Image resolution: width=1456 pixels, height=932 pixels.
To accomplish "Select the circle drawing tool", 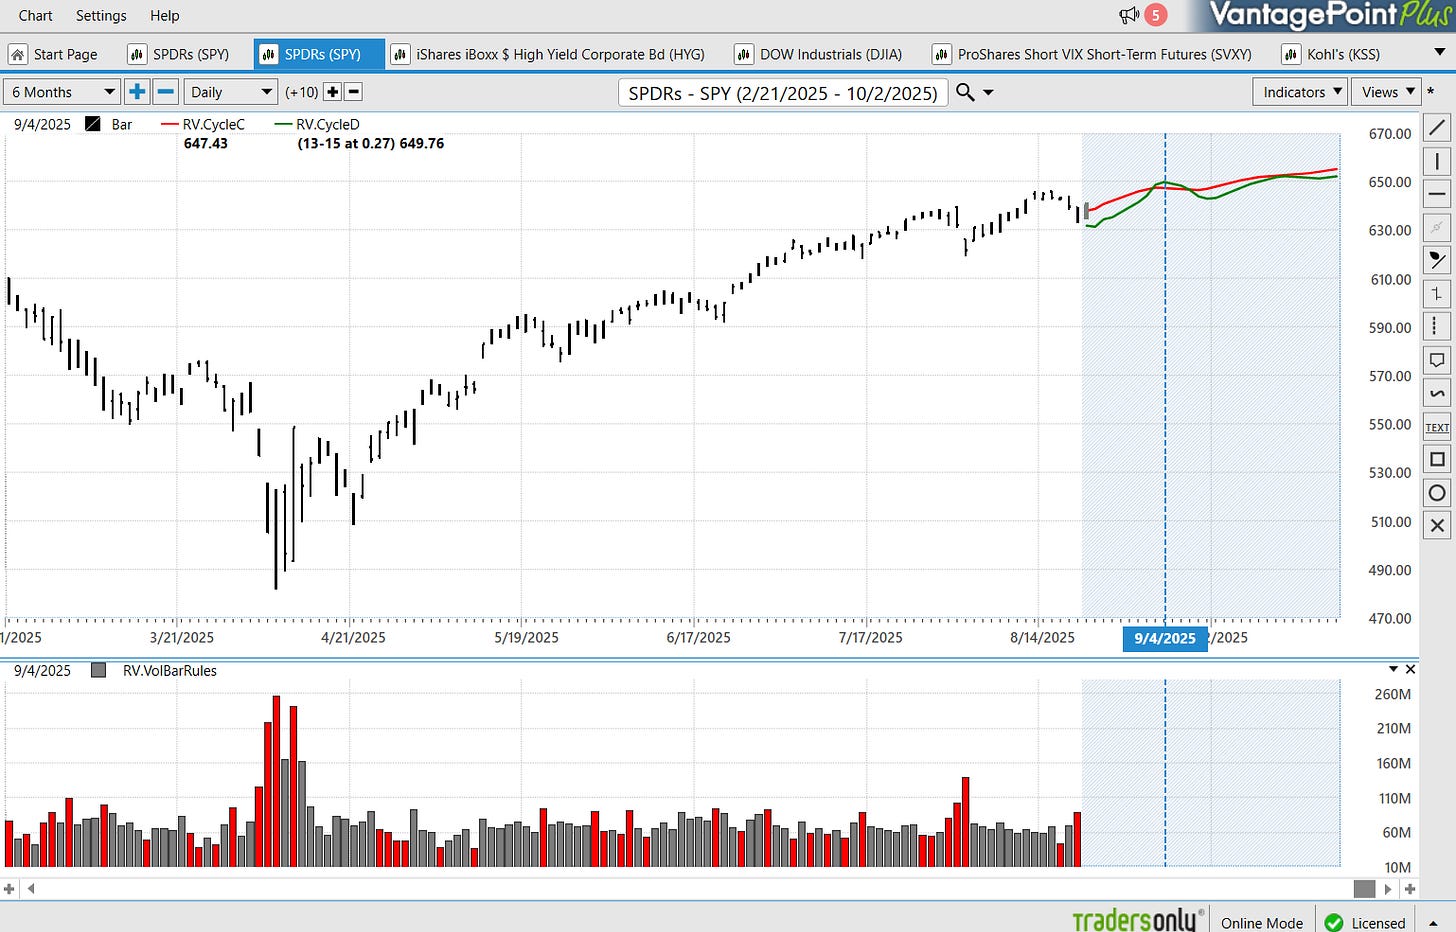I will (x=1437, y=492).
